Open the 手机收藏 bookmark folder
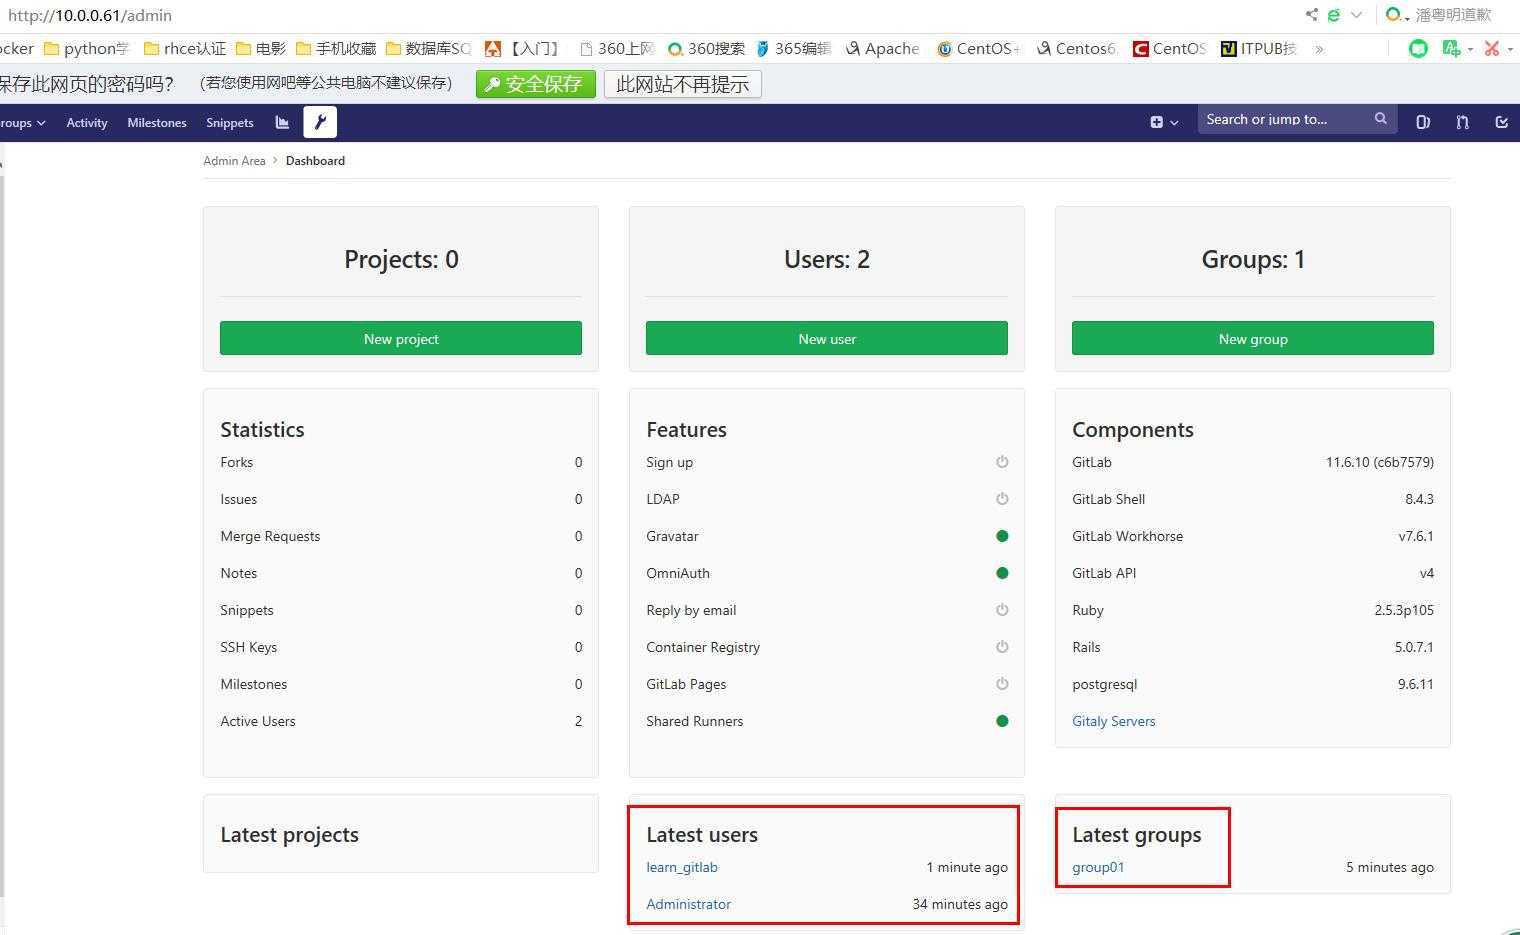The height and width of the screenshot is (935, 1520). pos(336,48)
